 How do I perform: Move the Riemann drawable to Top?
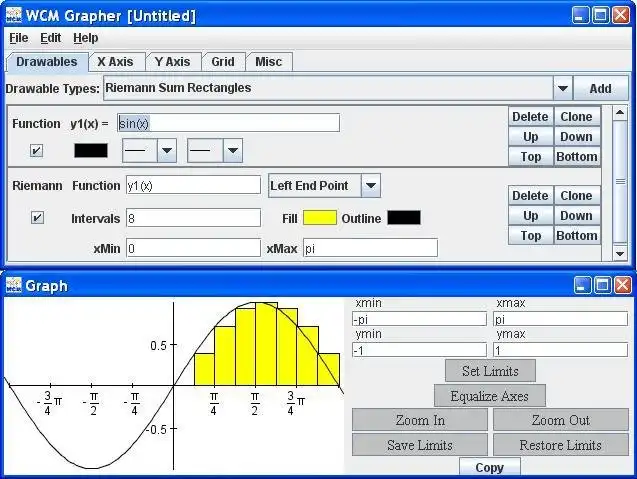pos(530,235)
